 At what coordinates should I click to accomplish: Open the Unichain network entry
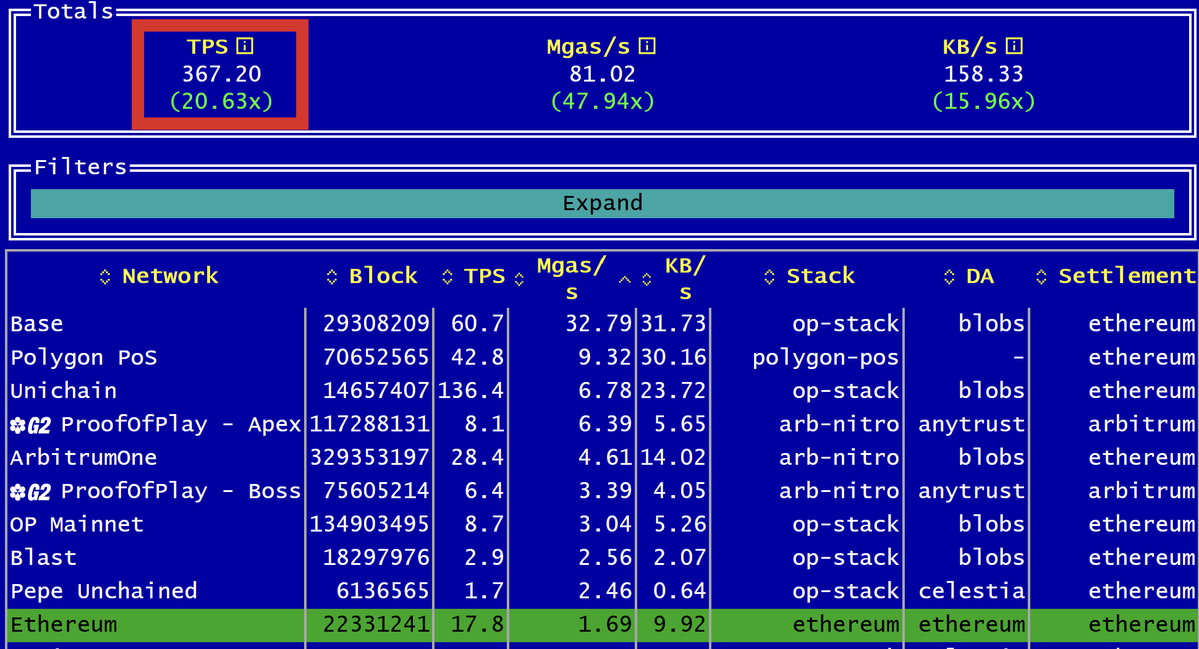(x=63, y=391)
